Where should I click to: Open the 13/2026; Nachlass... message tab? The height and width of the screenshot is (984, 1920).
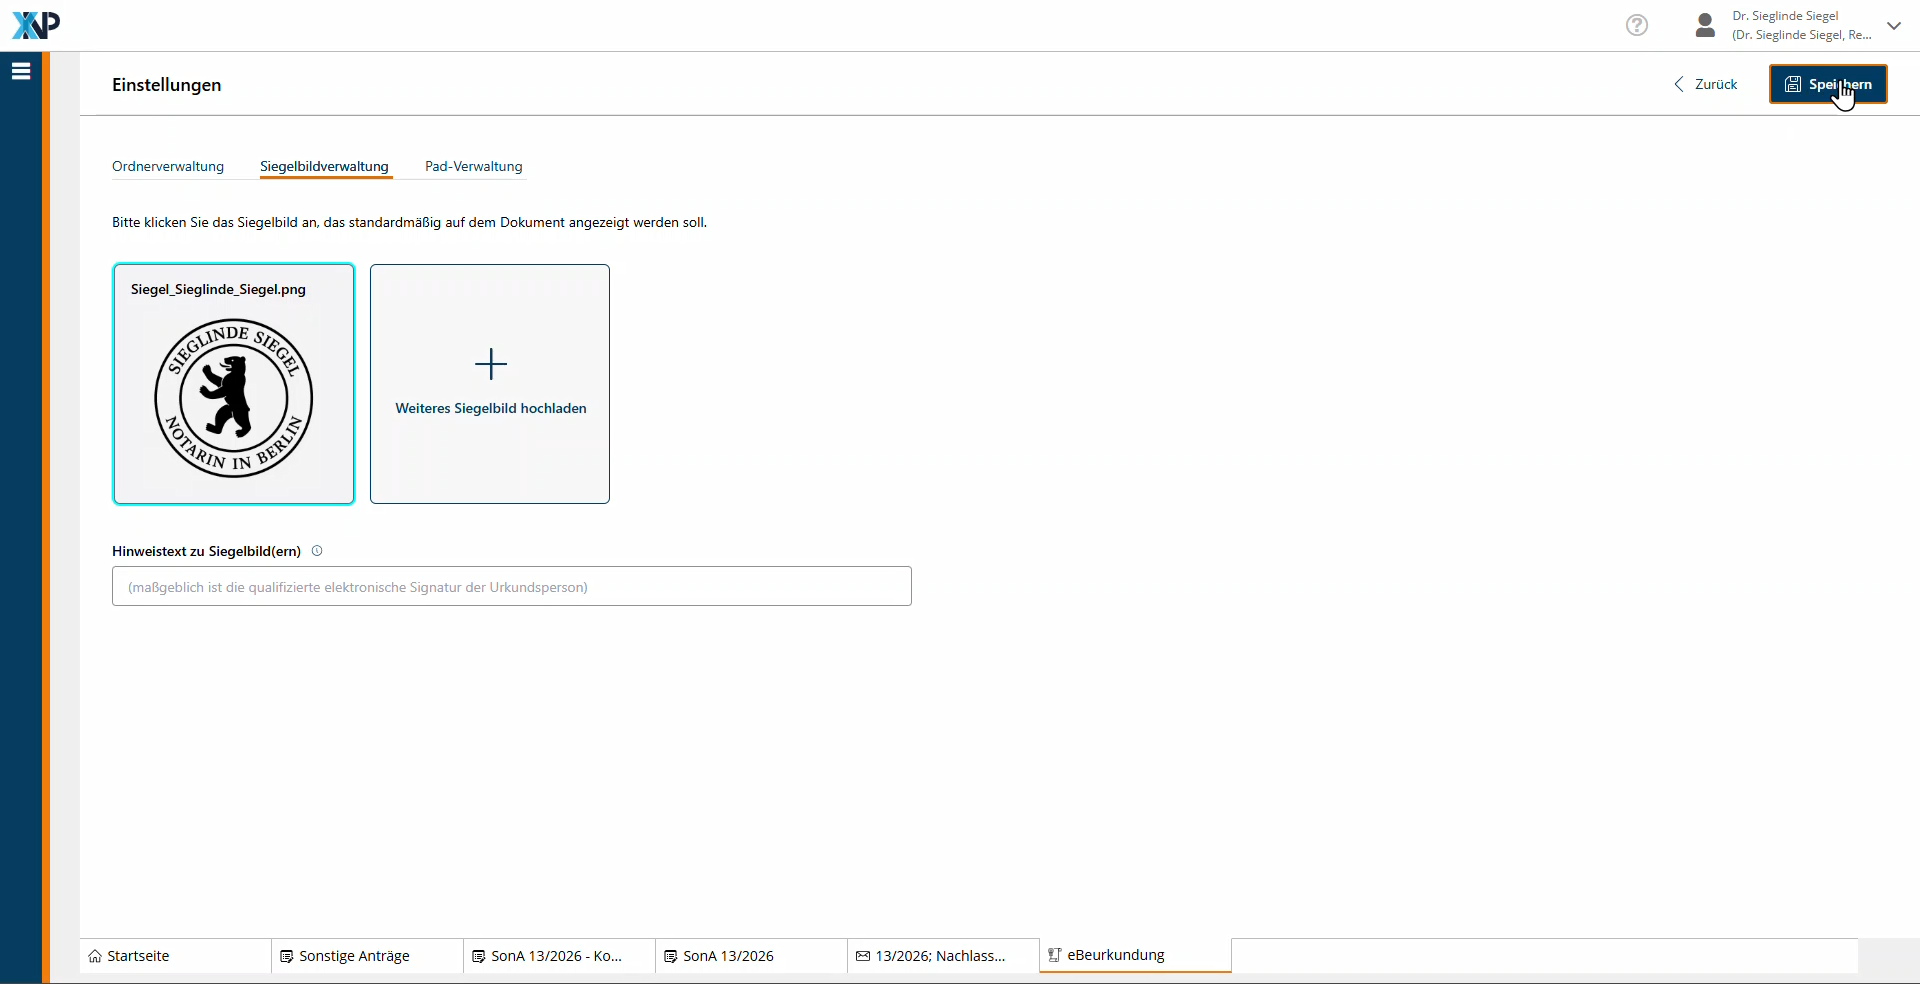(x=940, y=956)
